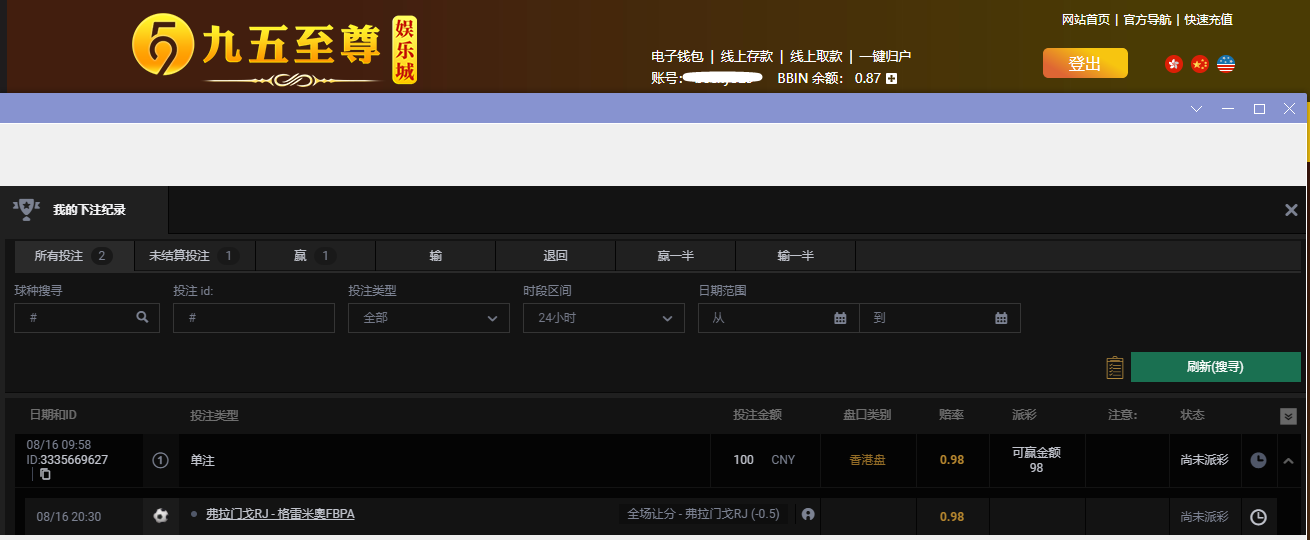Click the clock icon on 弗拉门戈RJ match row
The image size is (1310, 540).
(x=1259, y=517)
